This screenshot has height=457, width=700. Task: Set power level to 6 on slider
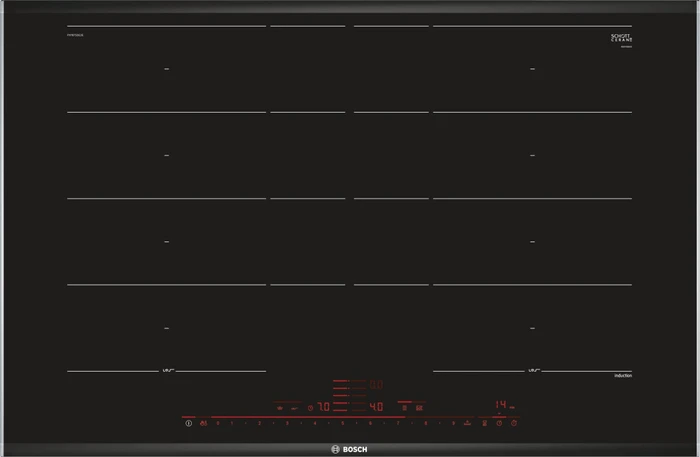(370, 423)
